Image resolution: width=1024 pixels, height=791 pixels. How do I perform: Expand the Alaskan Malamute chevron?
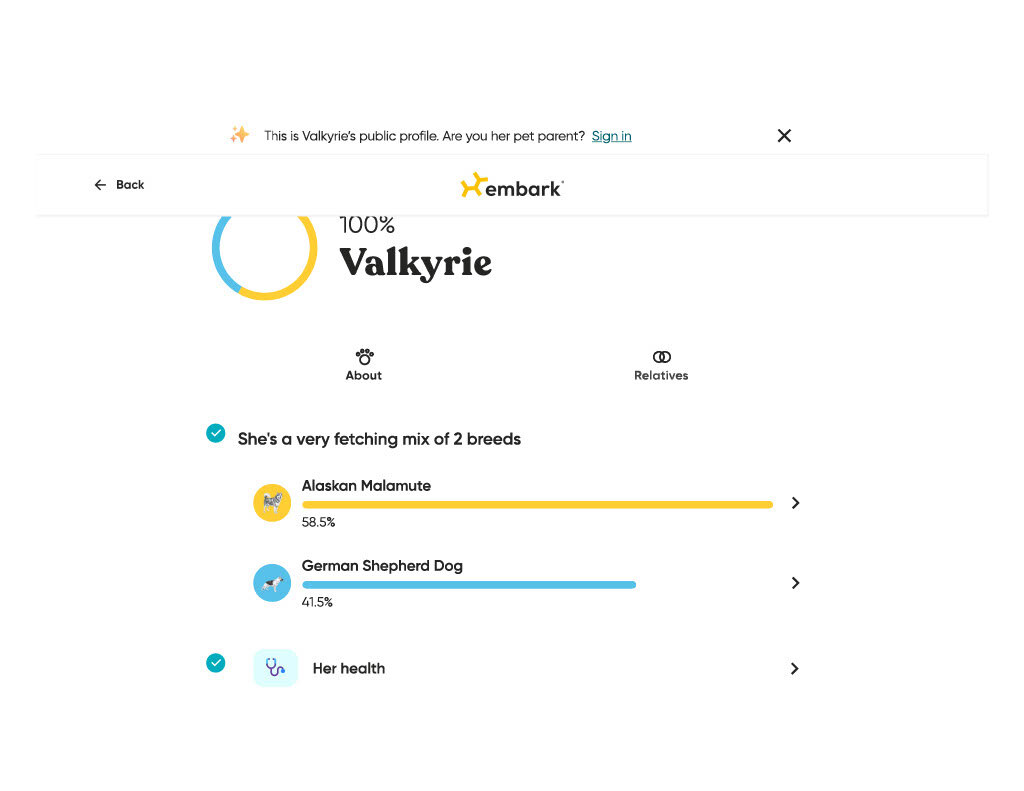coord(795,503)
